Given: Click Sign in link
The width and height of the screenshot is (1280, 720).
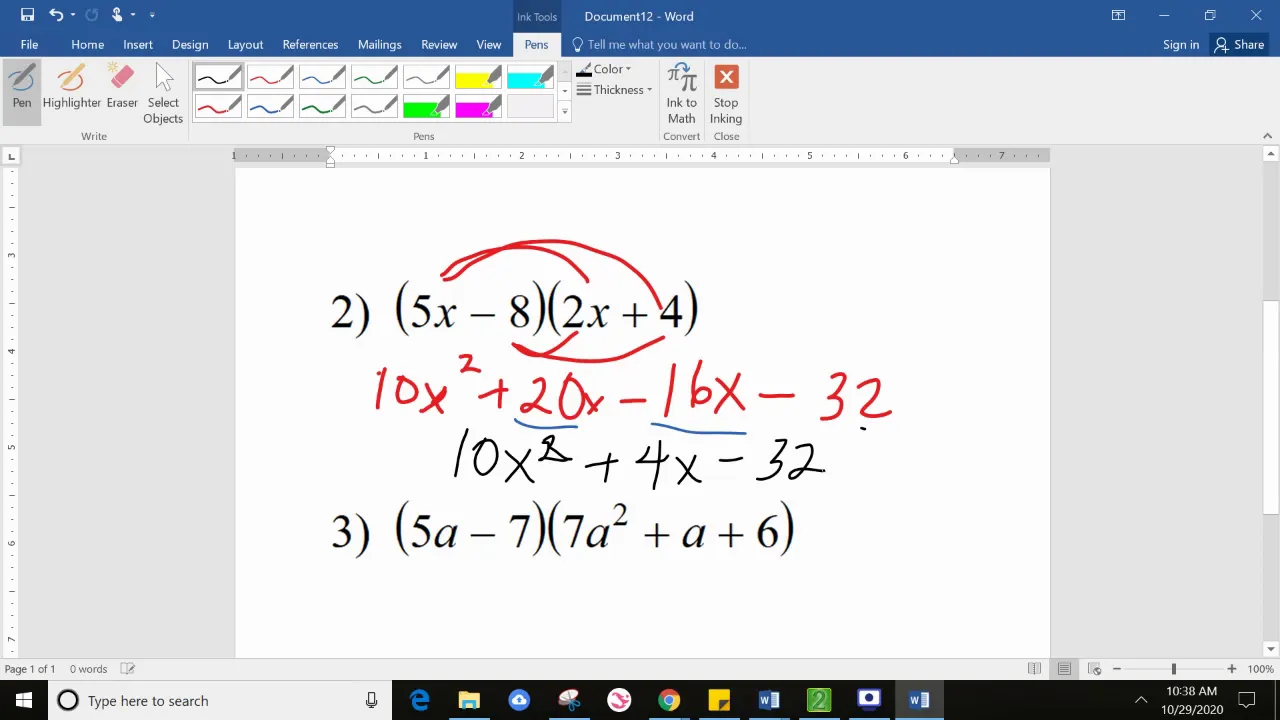Looking at the screenshot, I should (1181, 44).
